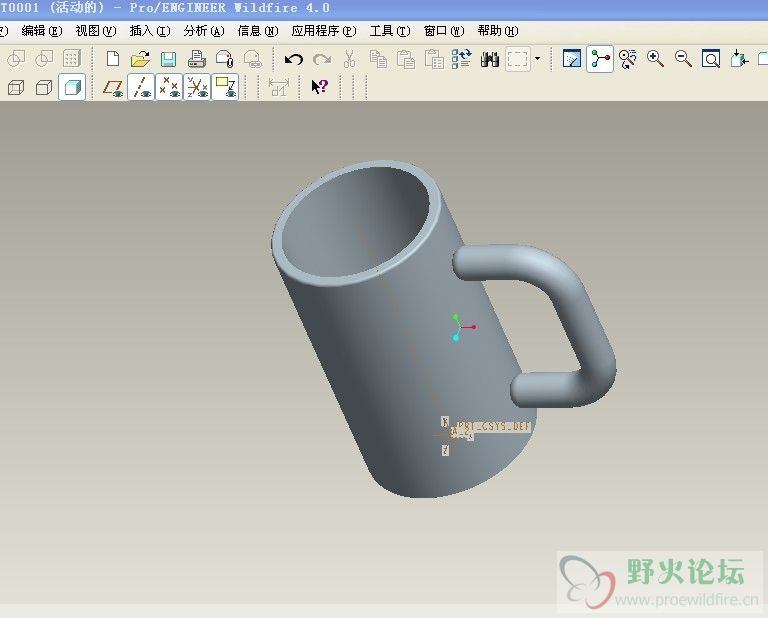Click the first greyed shapes icon in toolbar

point(16,59)
